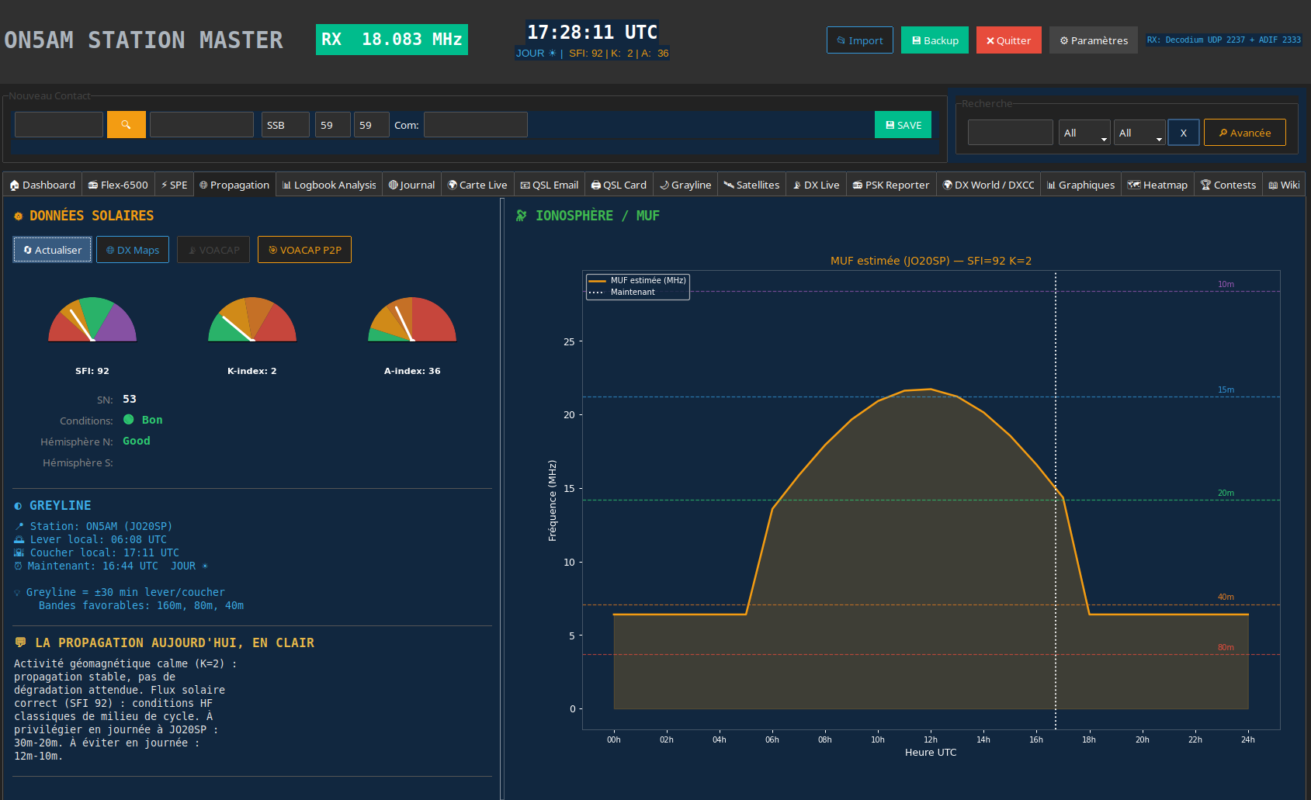Click the Recherche search input field

coord(1010,132)
